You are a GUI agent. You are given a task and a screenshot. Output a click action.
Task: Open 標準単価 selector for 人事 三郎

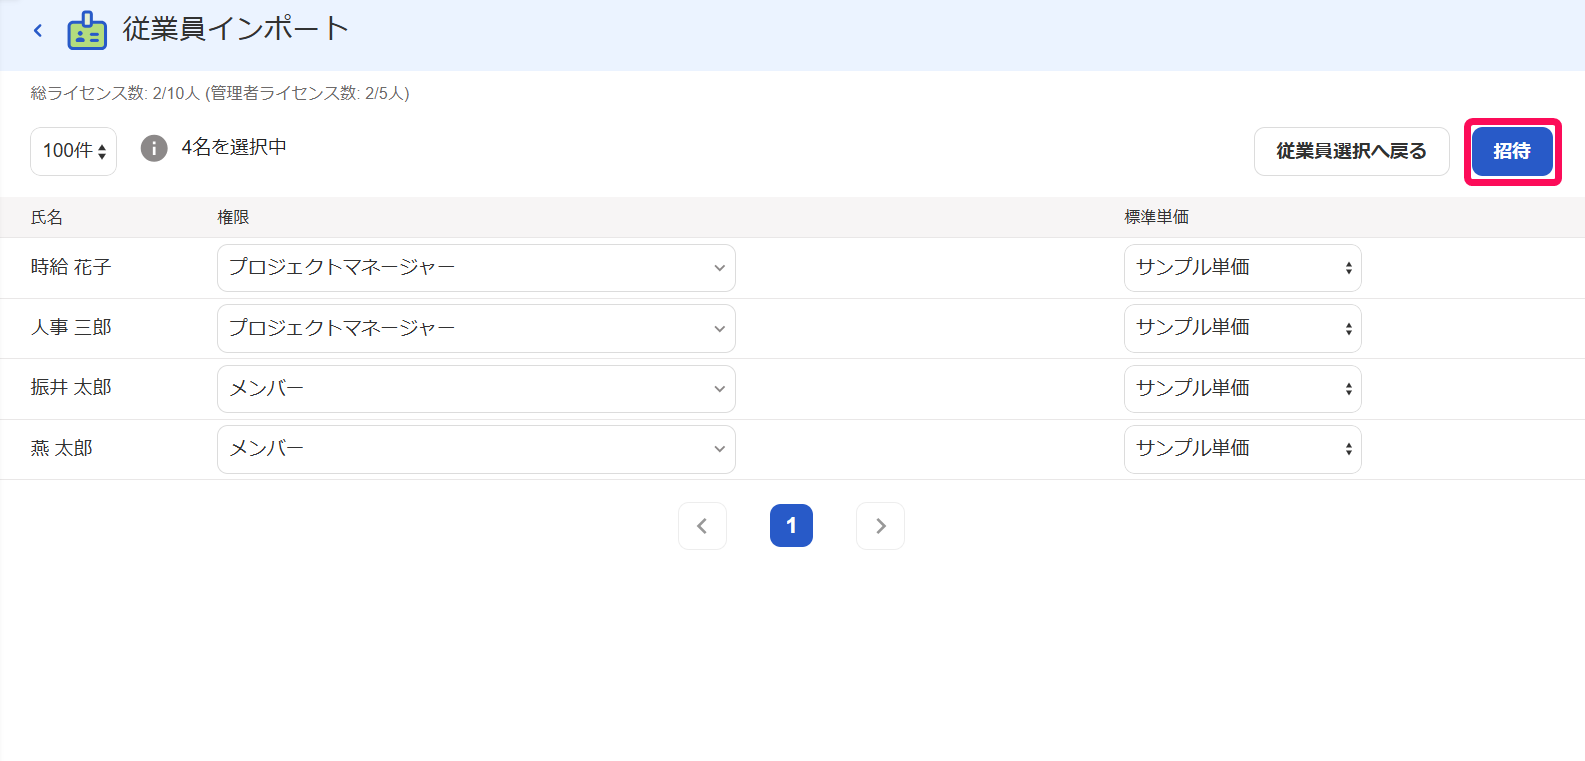[1242, 328]
